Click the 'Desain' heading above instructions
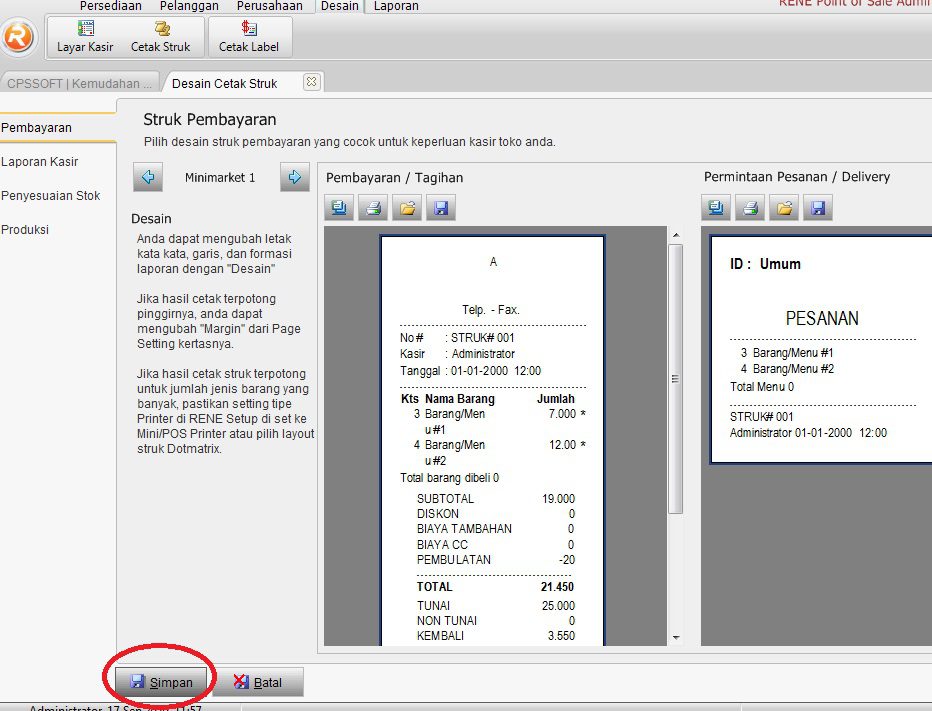 [x=151, y=219]
